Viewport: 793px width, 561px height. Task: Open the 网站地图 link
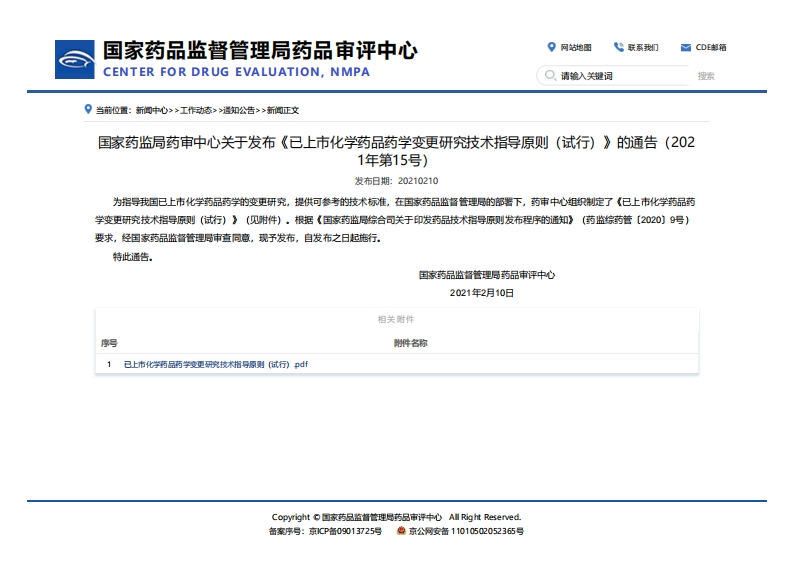pos(576,47)
